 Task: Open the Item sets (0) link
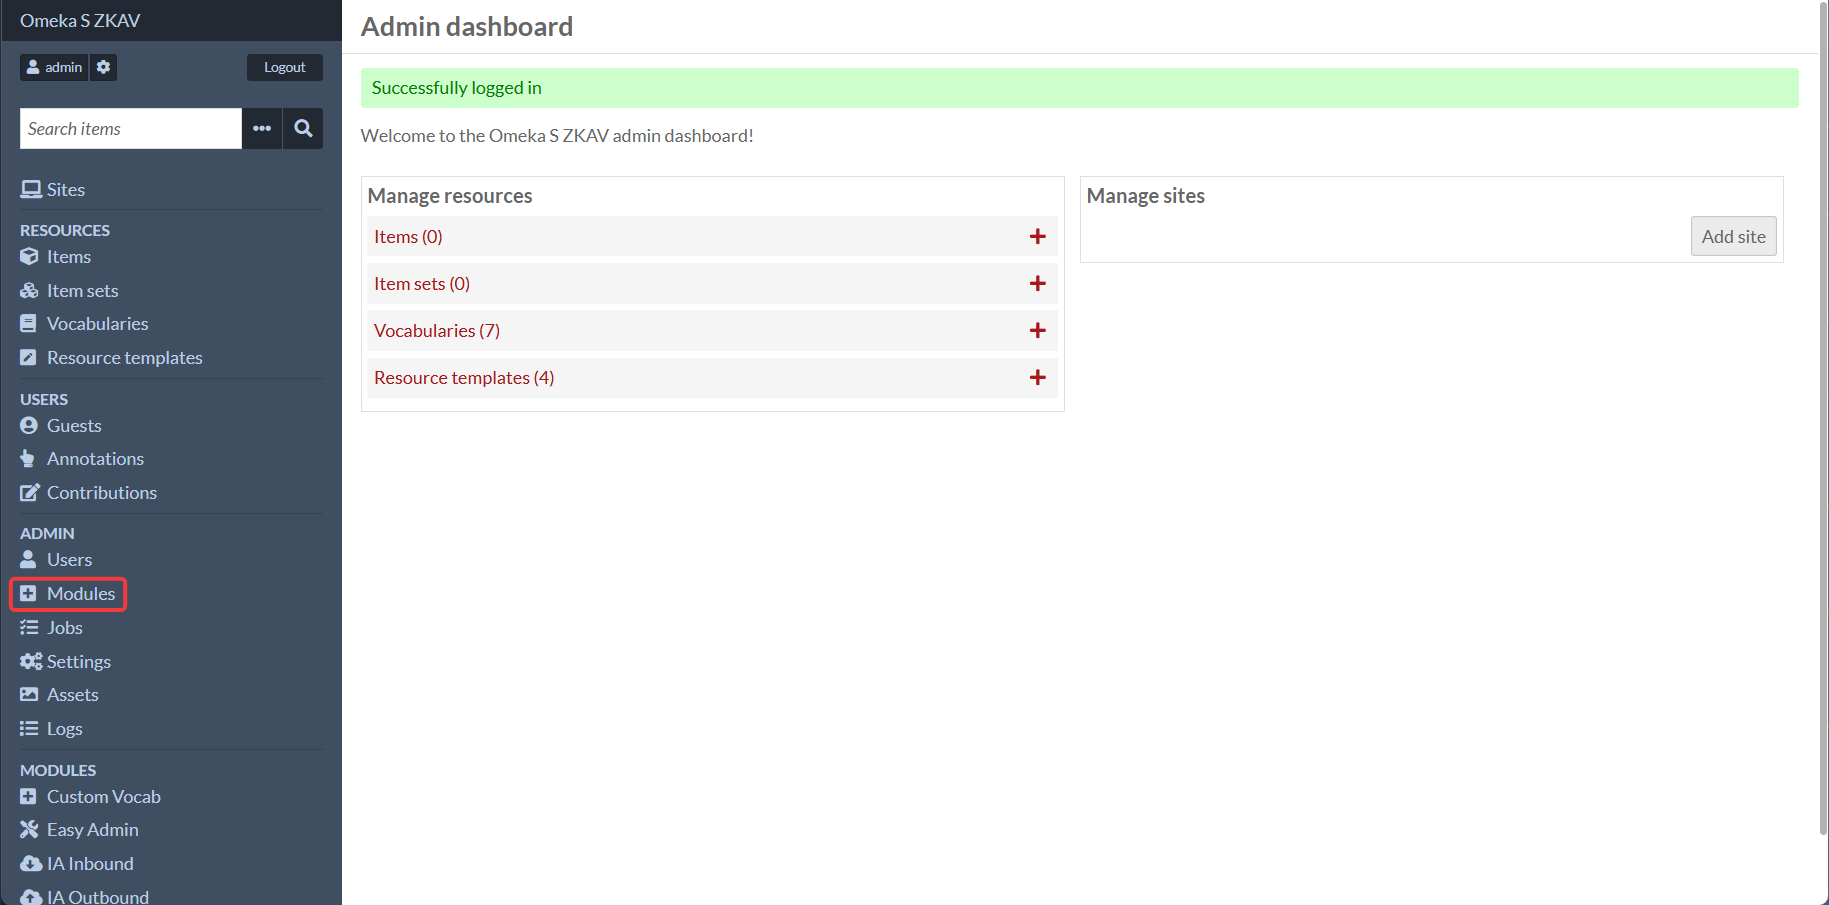pos(422,284)
